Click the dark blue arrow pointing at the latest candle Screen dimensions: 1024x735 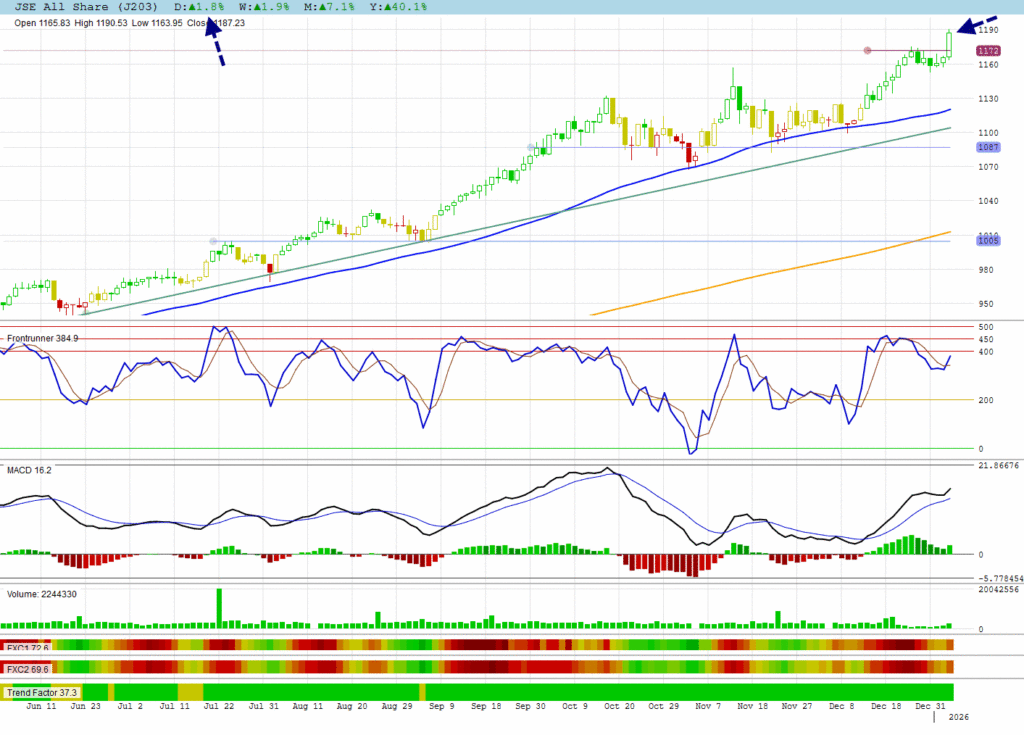[975, 26]
